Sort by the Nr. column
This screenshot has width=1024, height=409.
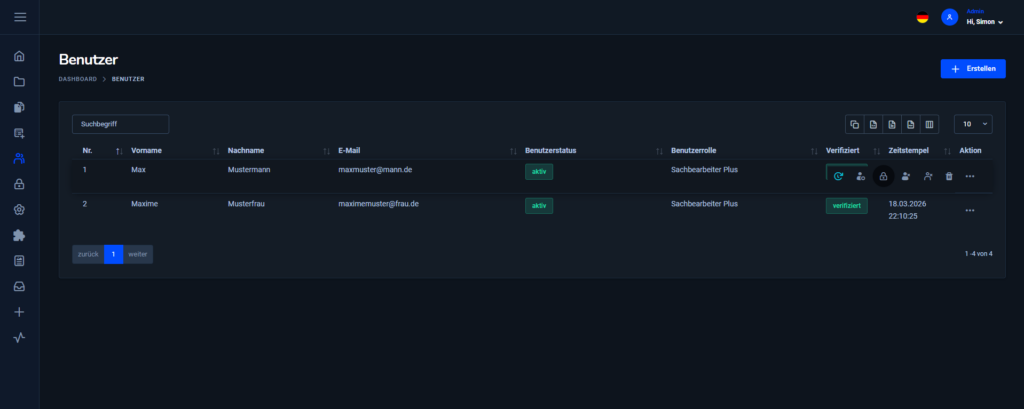[119, 151]
